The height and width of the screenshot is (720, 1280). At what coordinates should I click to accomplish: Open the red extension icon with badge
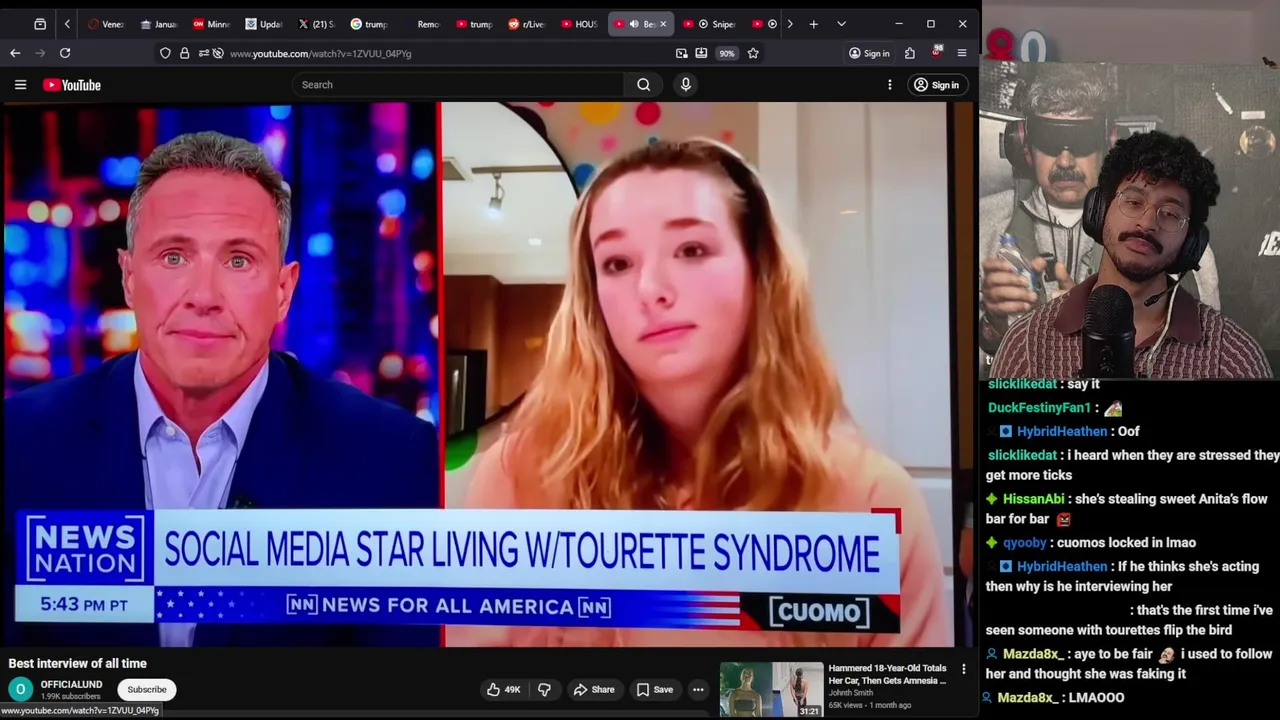pyautogui.click(x=936, y=52)
